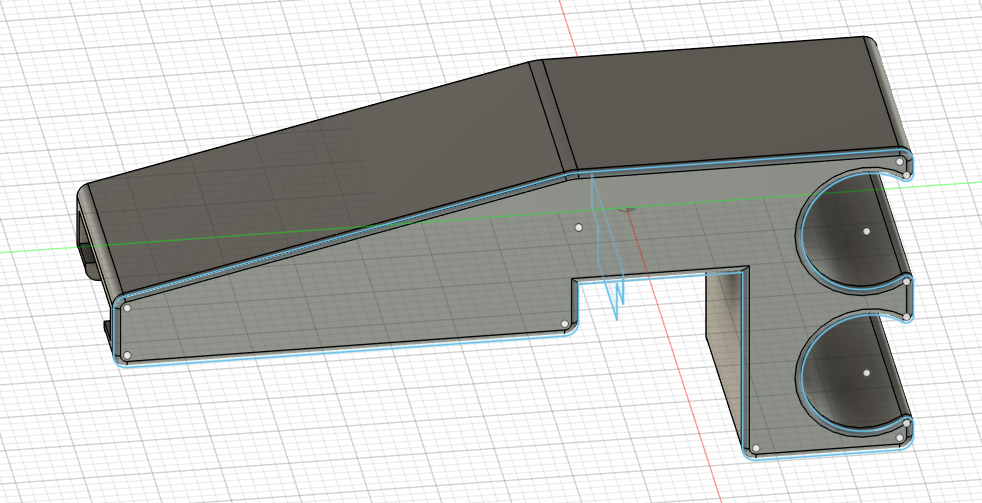Select the center point of the lower circular cutout

tap(866, 372)
